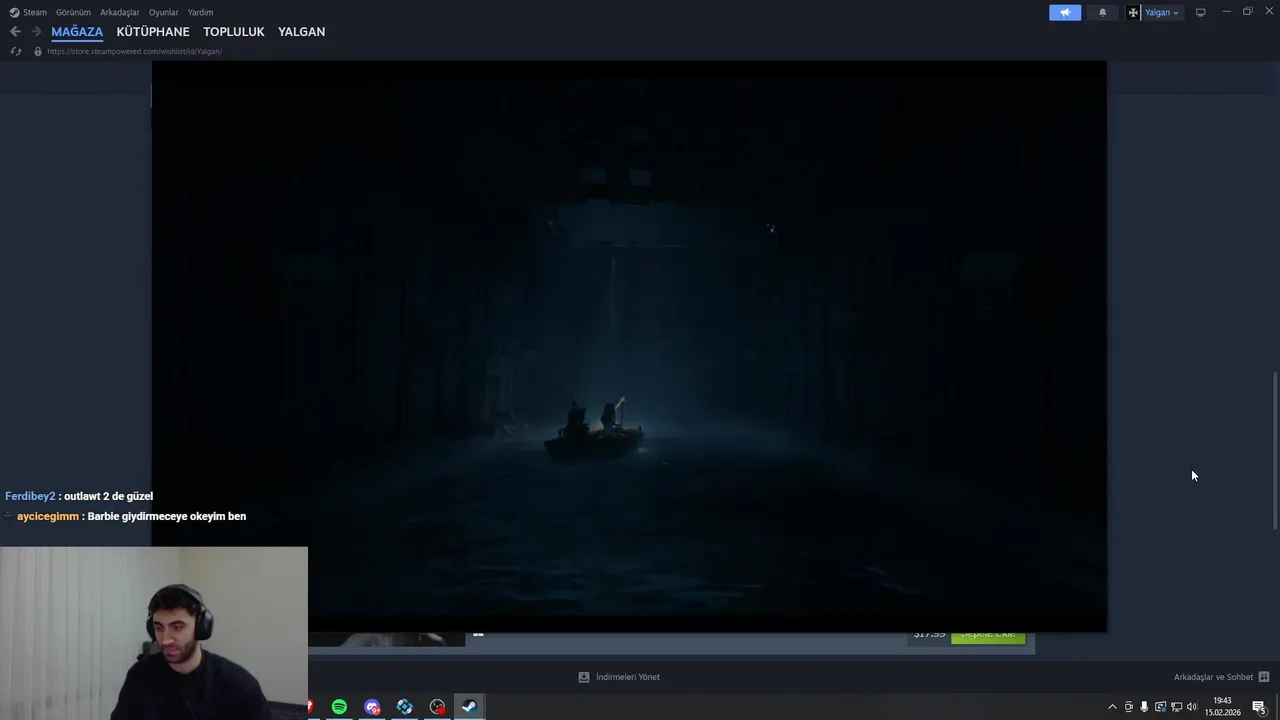
Task: Reload the store page
Action: (15, 51)
